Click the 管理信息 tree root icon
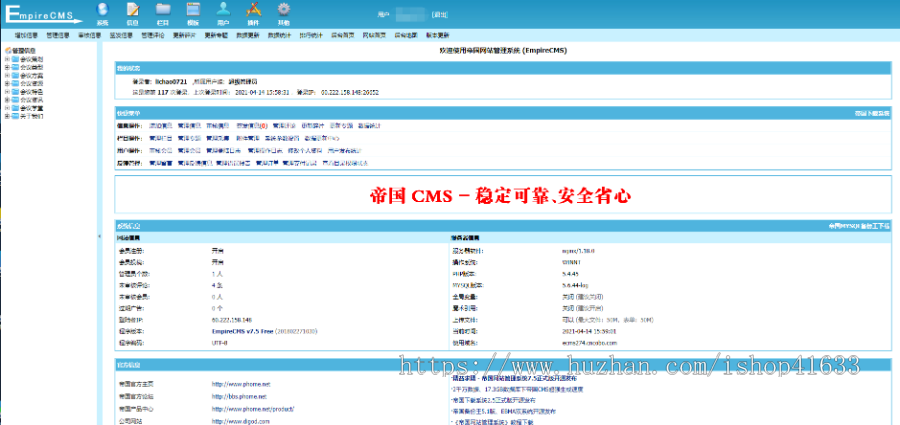Screen dimensions: 900x425 click(8, 51)
